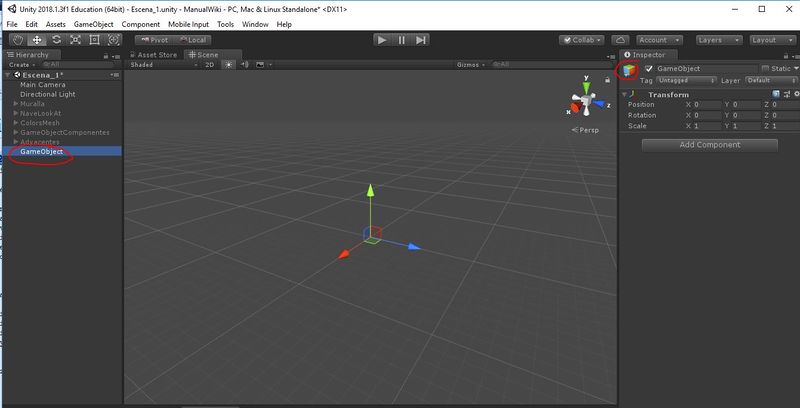The width and height of the screenshot is (800, 408).
Task: Click the Hierarchy search field
Action: point(78,65)
